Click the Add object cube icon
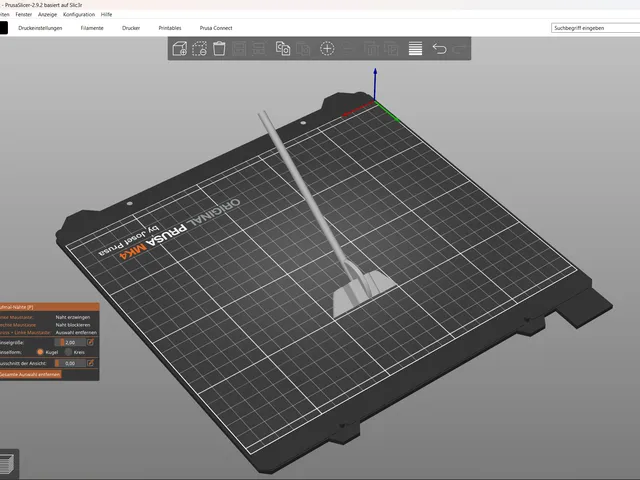This screenshot has height=480, width=640. click(180, 49)
